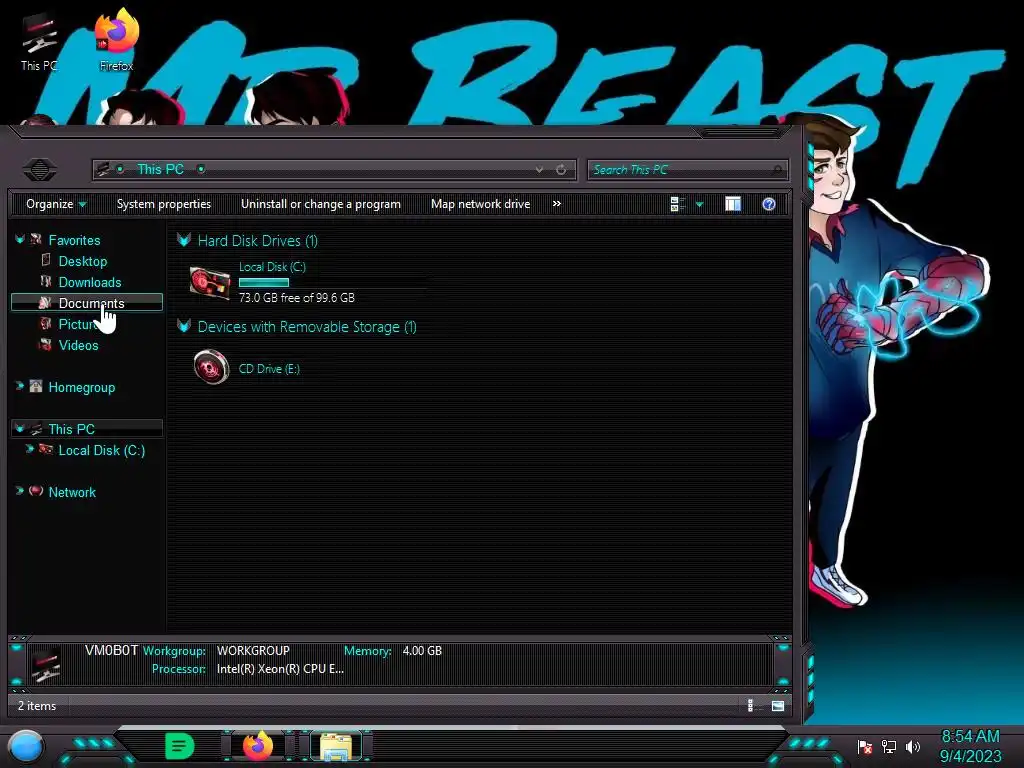
Task: Click the CD Drive (E:) label
Action: tap(269, 369)
